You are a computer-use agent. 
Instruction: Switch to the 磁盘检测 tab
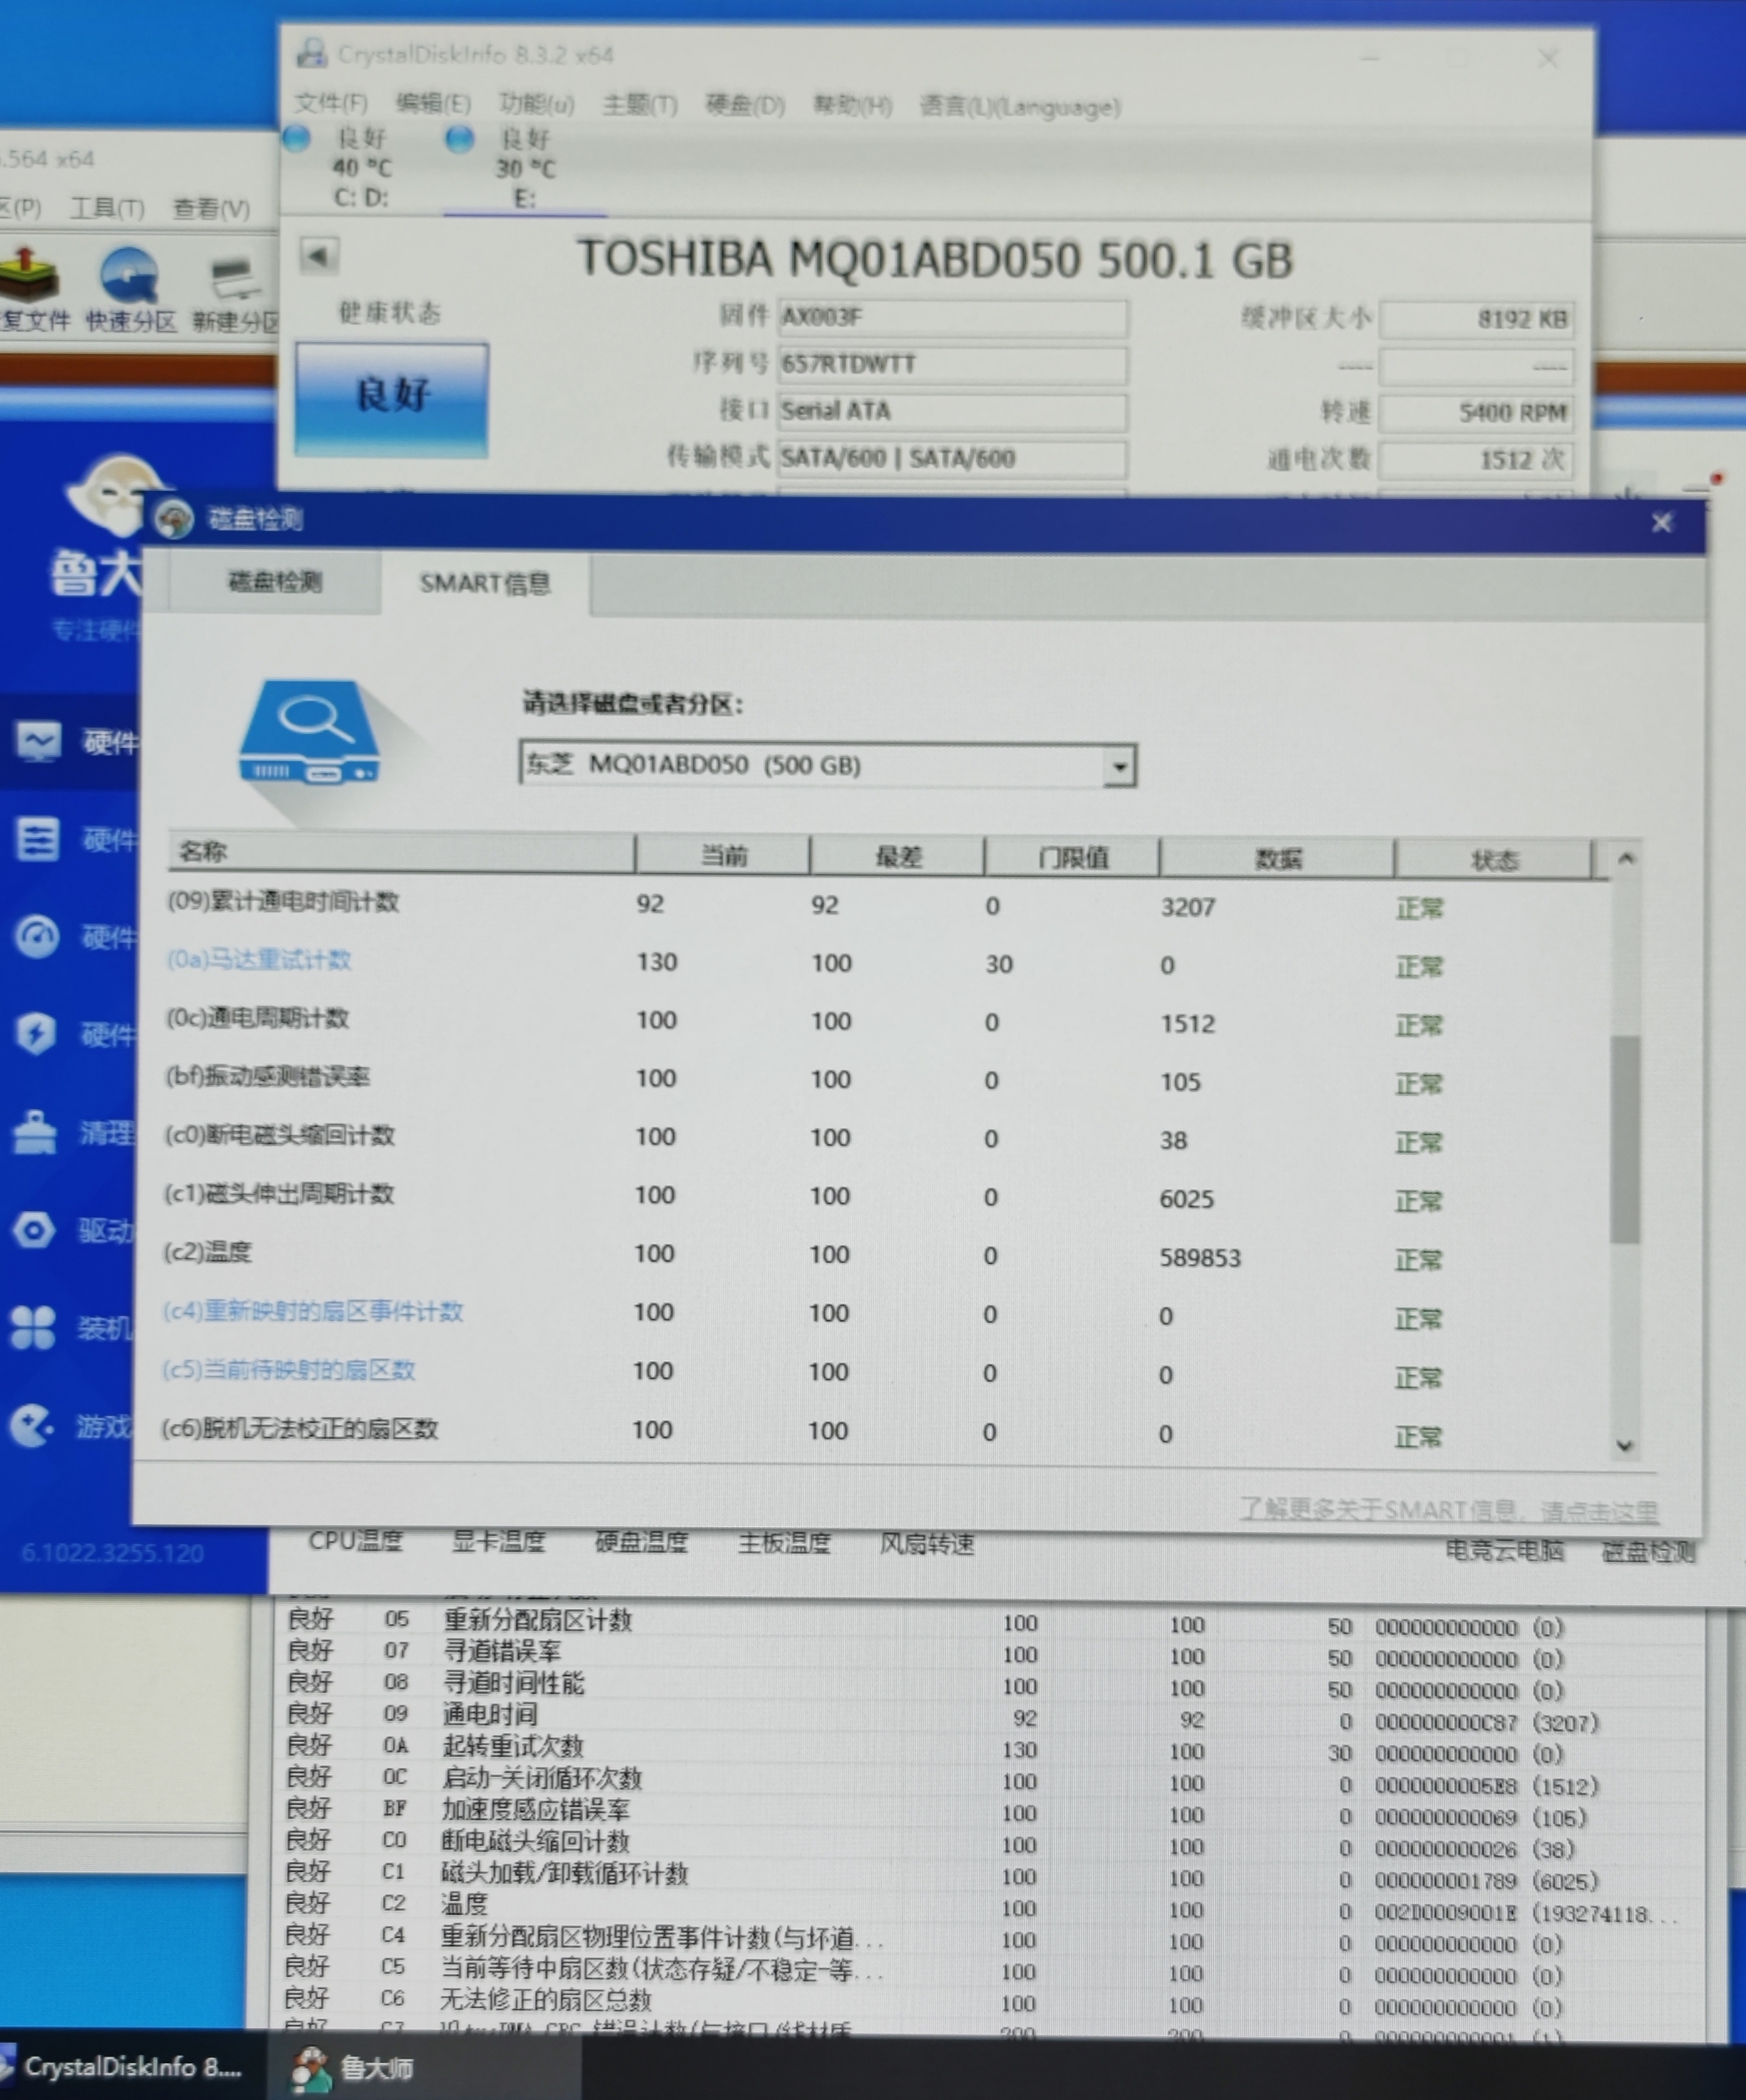click(275, 581)
